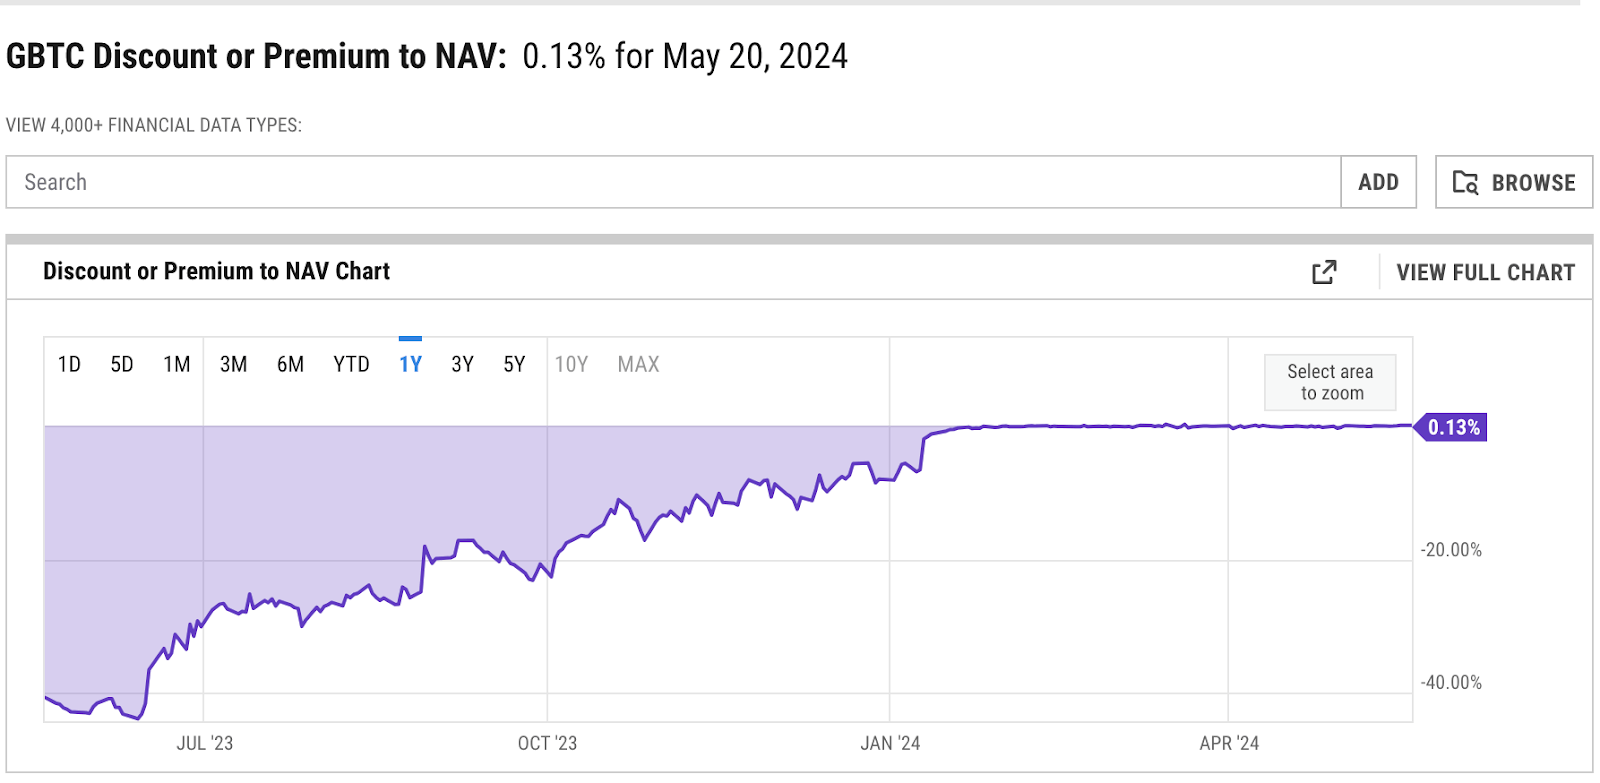Select the YTD time range

tap(351, 364)
